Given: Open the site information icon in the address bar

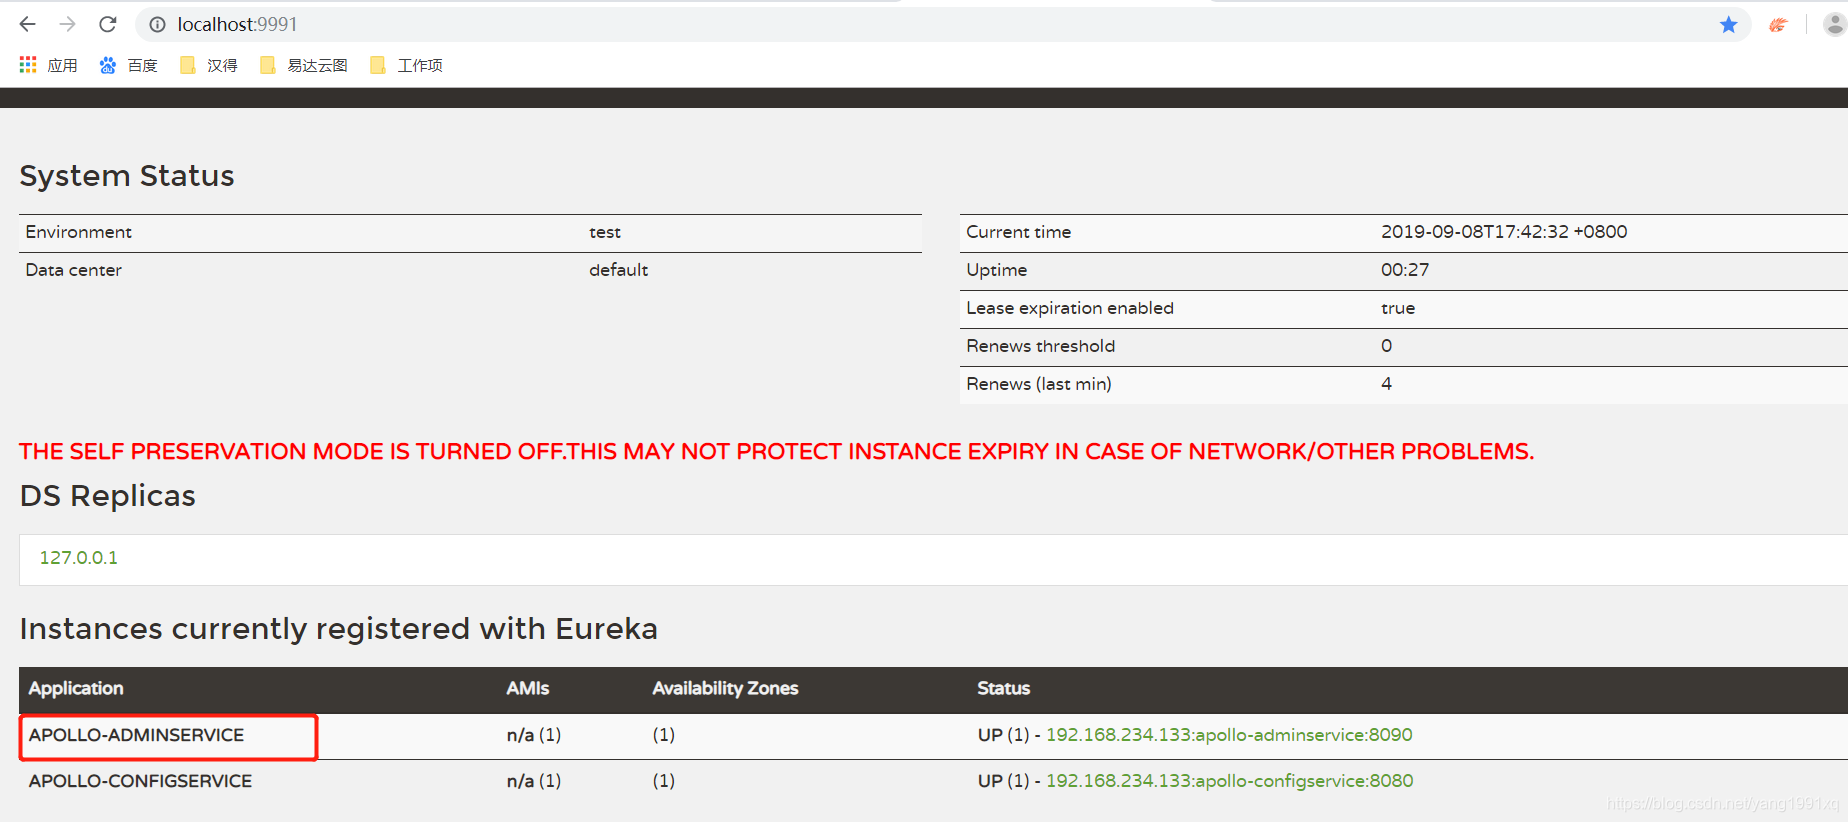Looking at the screenshot, I should 157,24.
